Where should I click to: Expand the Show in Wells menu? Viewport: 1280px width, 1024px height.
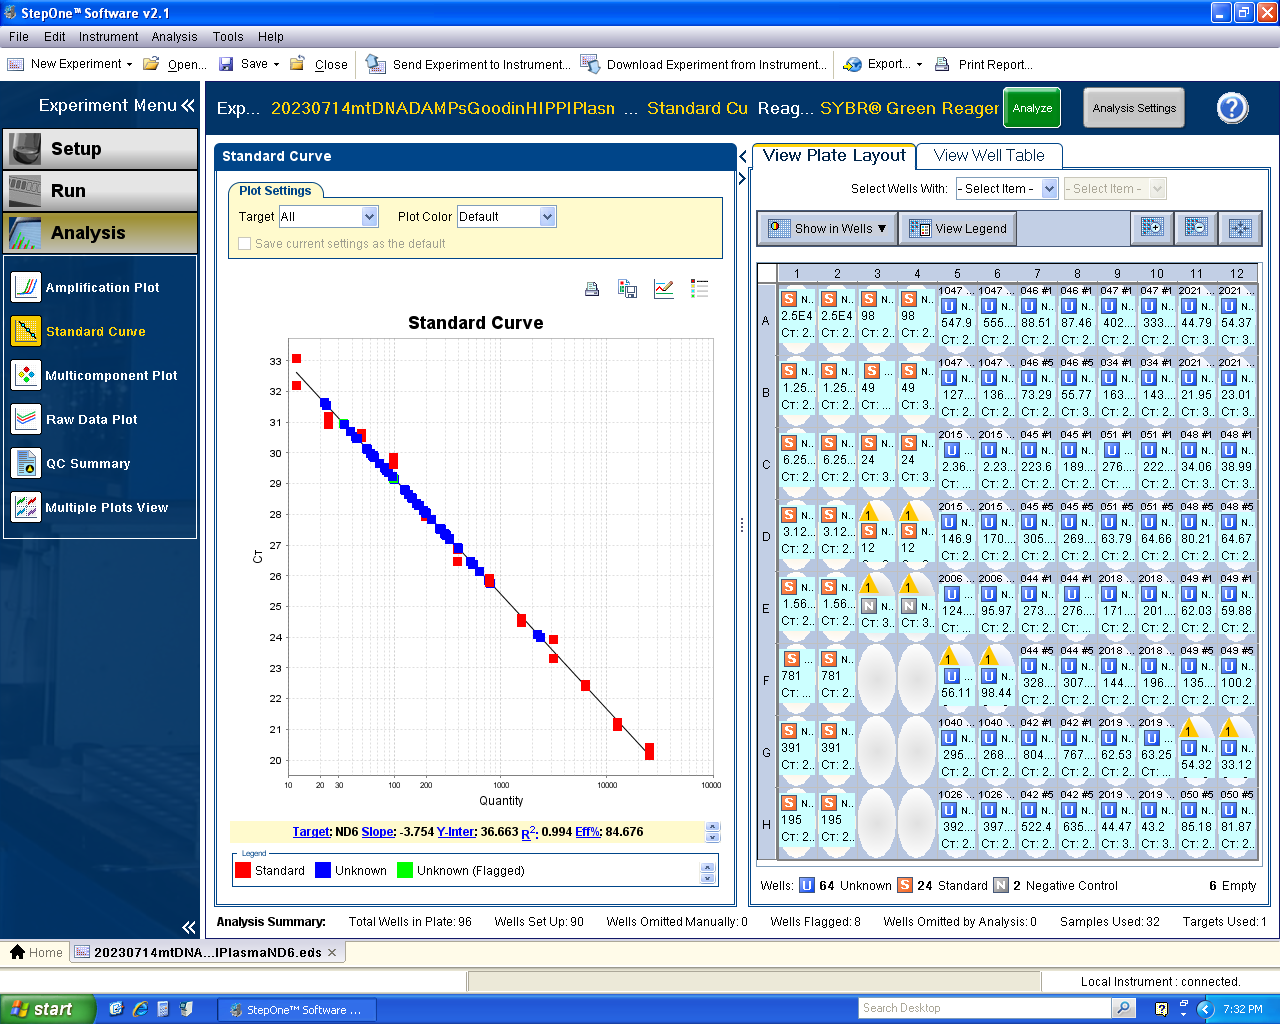(828, 229)
